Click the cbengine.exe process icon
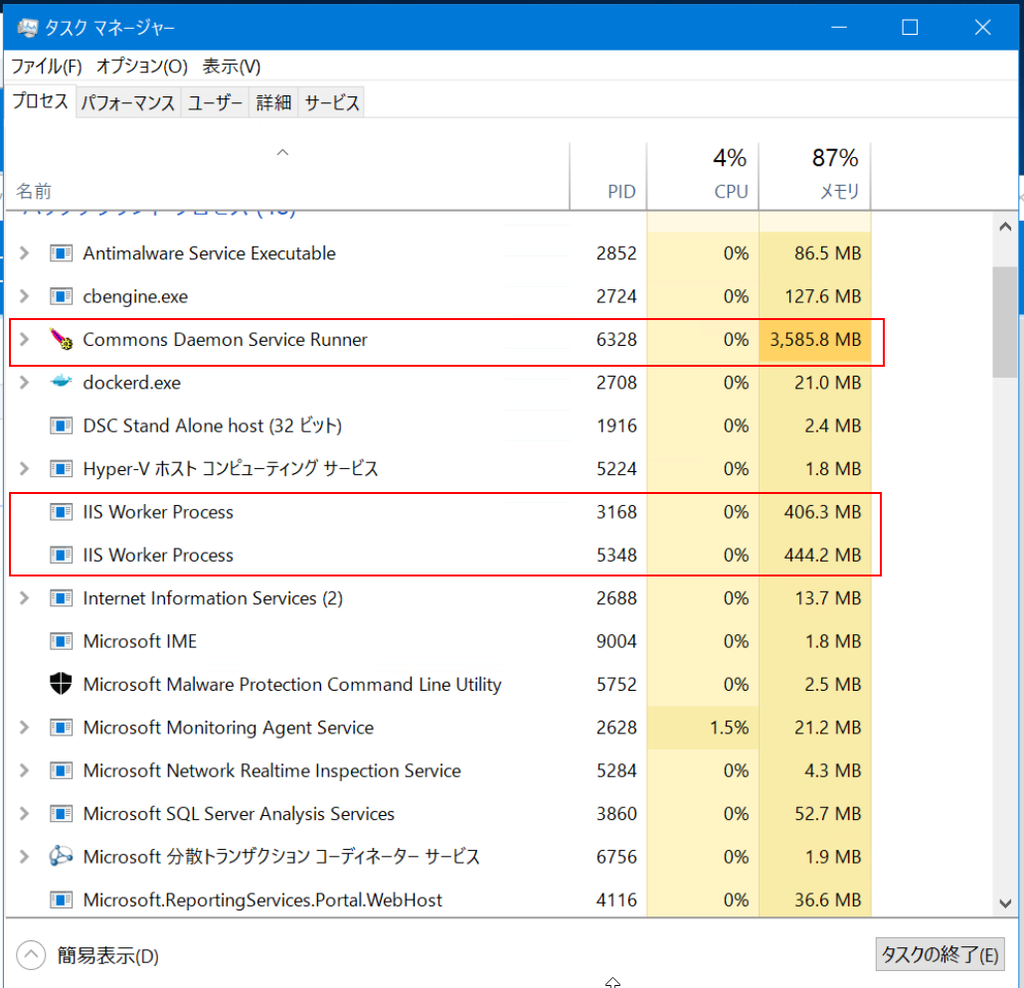The image size is (1024, 988). pos(61,296)
